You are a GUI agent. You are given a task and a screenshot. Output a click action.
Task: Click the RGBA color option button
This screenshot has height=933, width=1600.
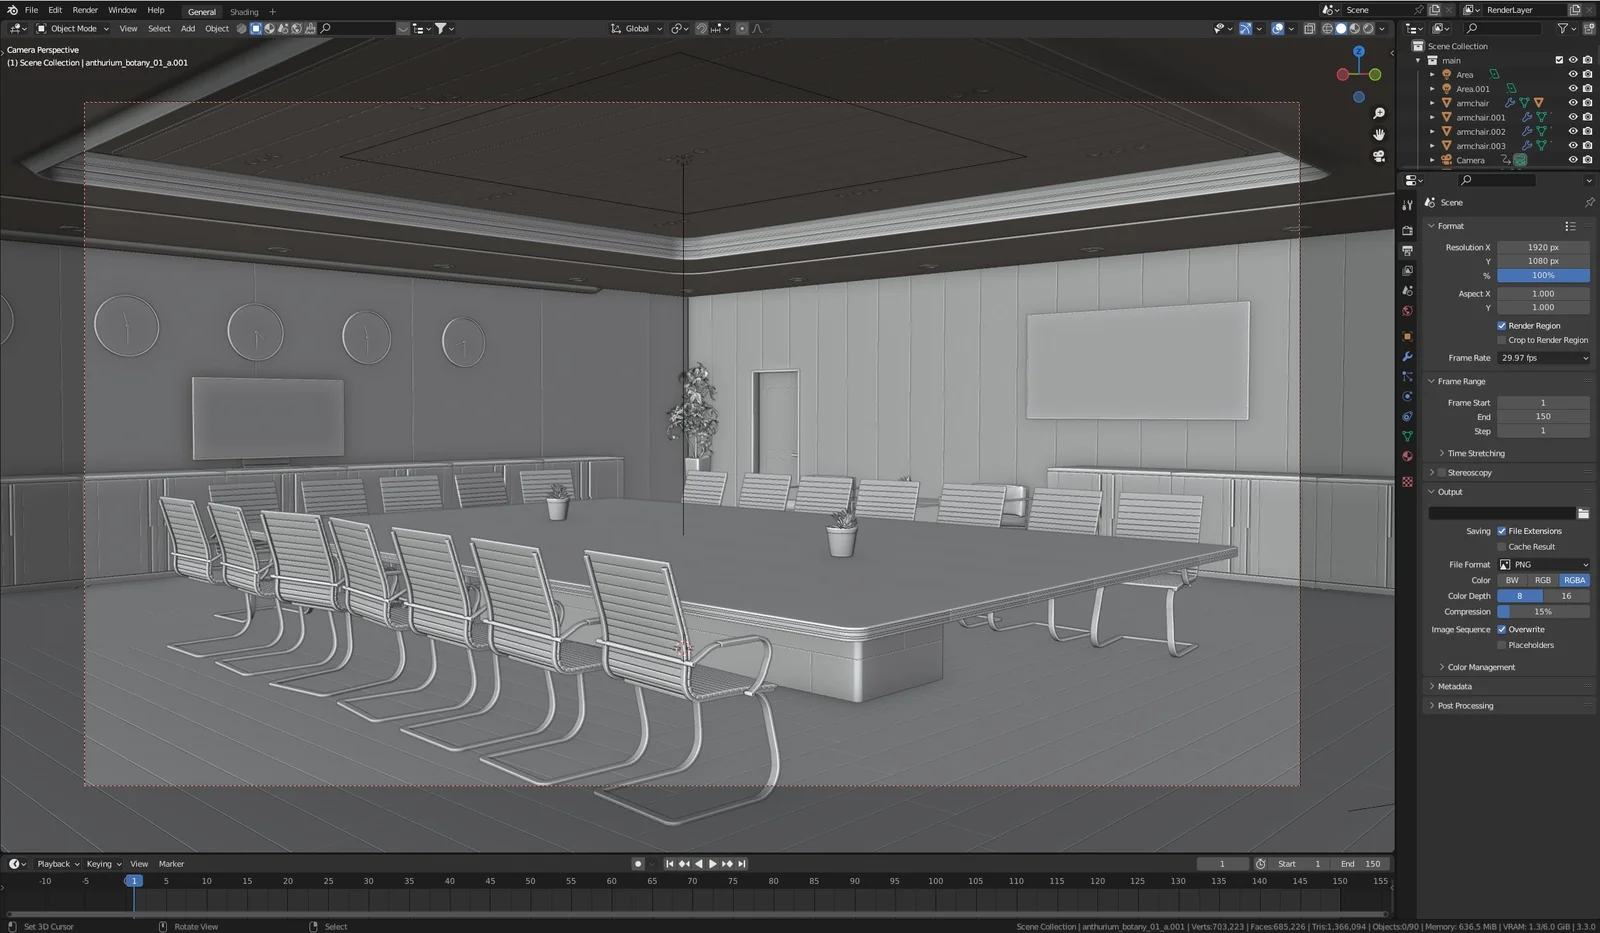[1574, 580]
